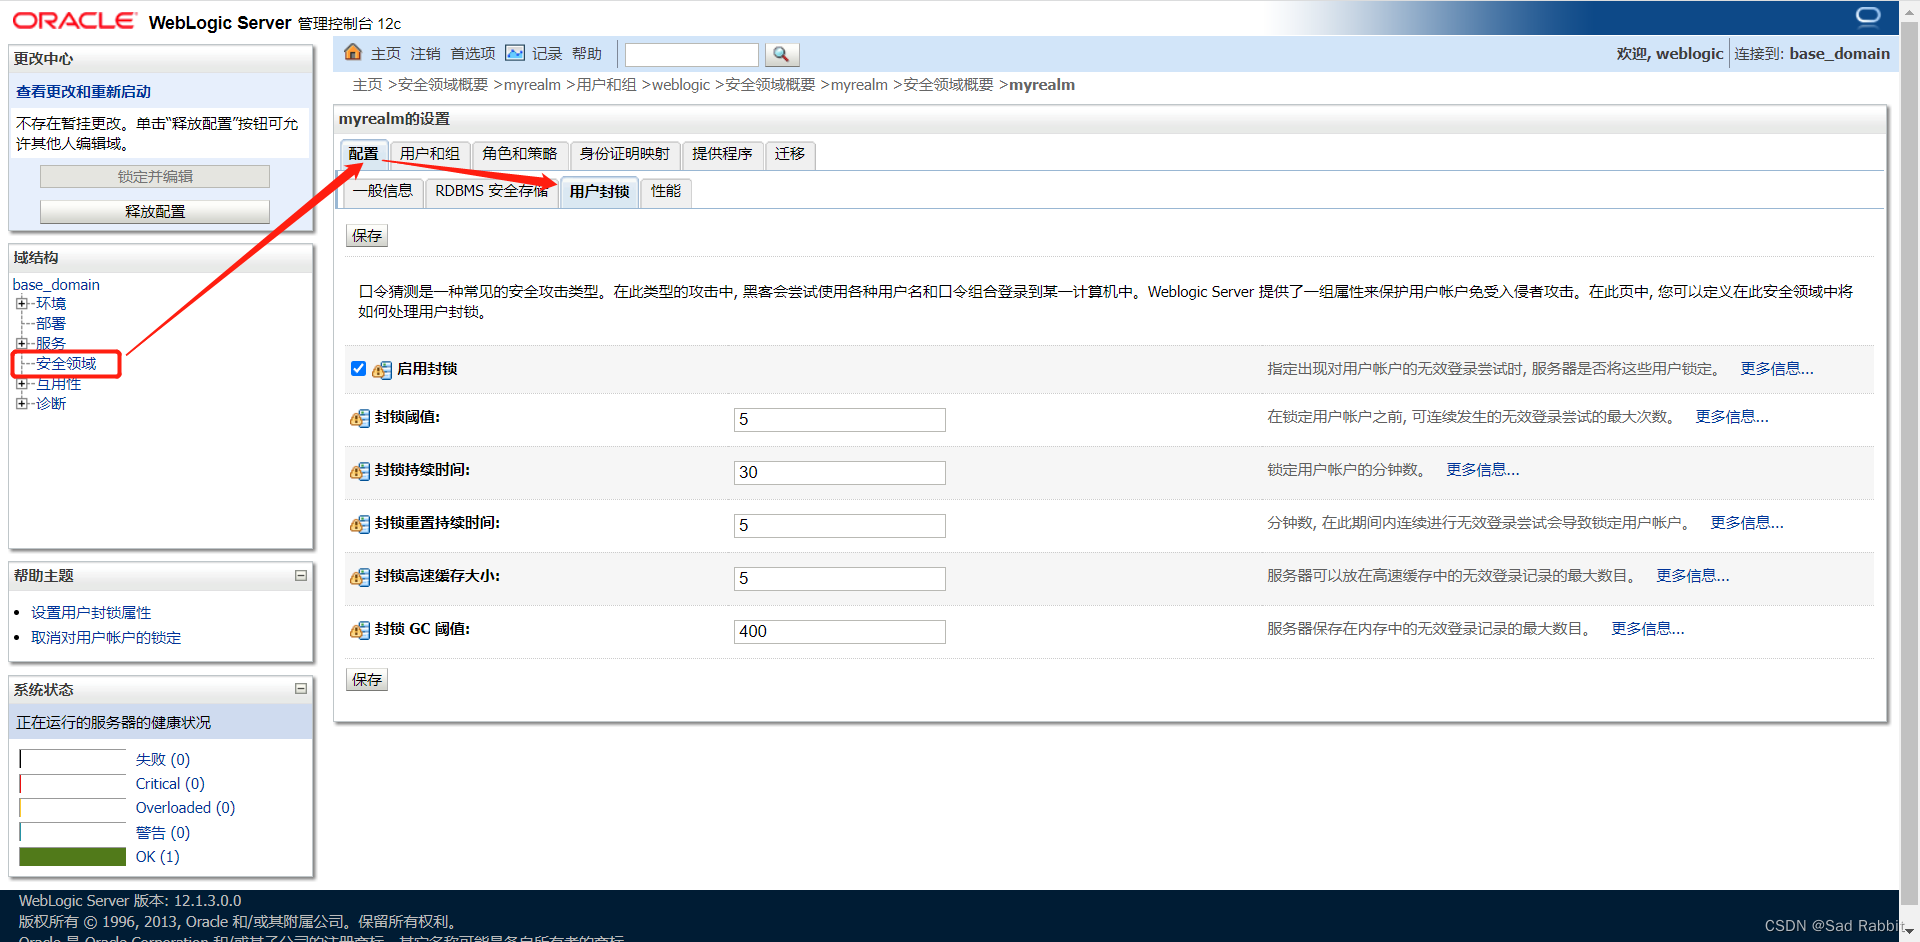The image size is (1920, 942).
Task: Collapse the 系统状态 panel with minimize icon
Action: pos(301,688)
